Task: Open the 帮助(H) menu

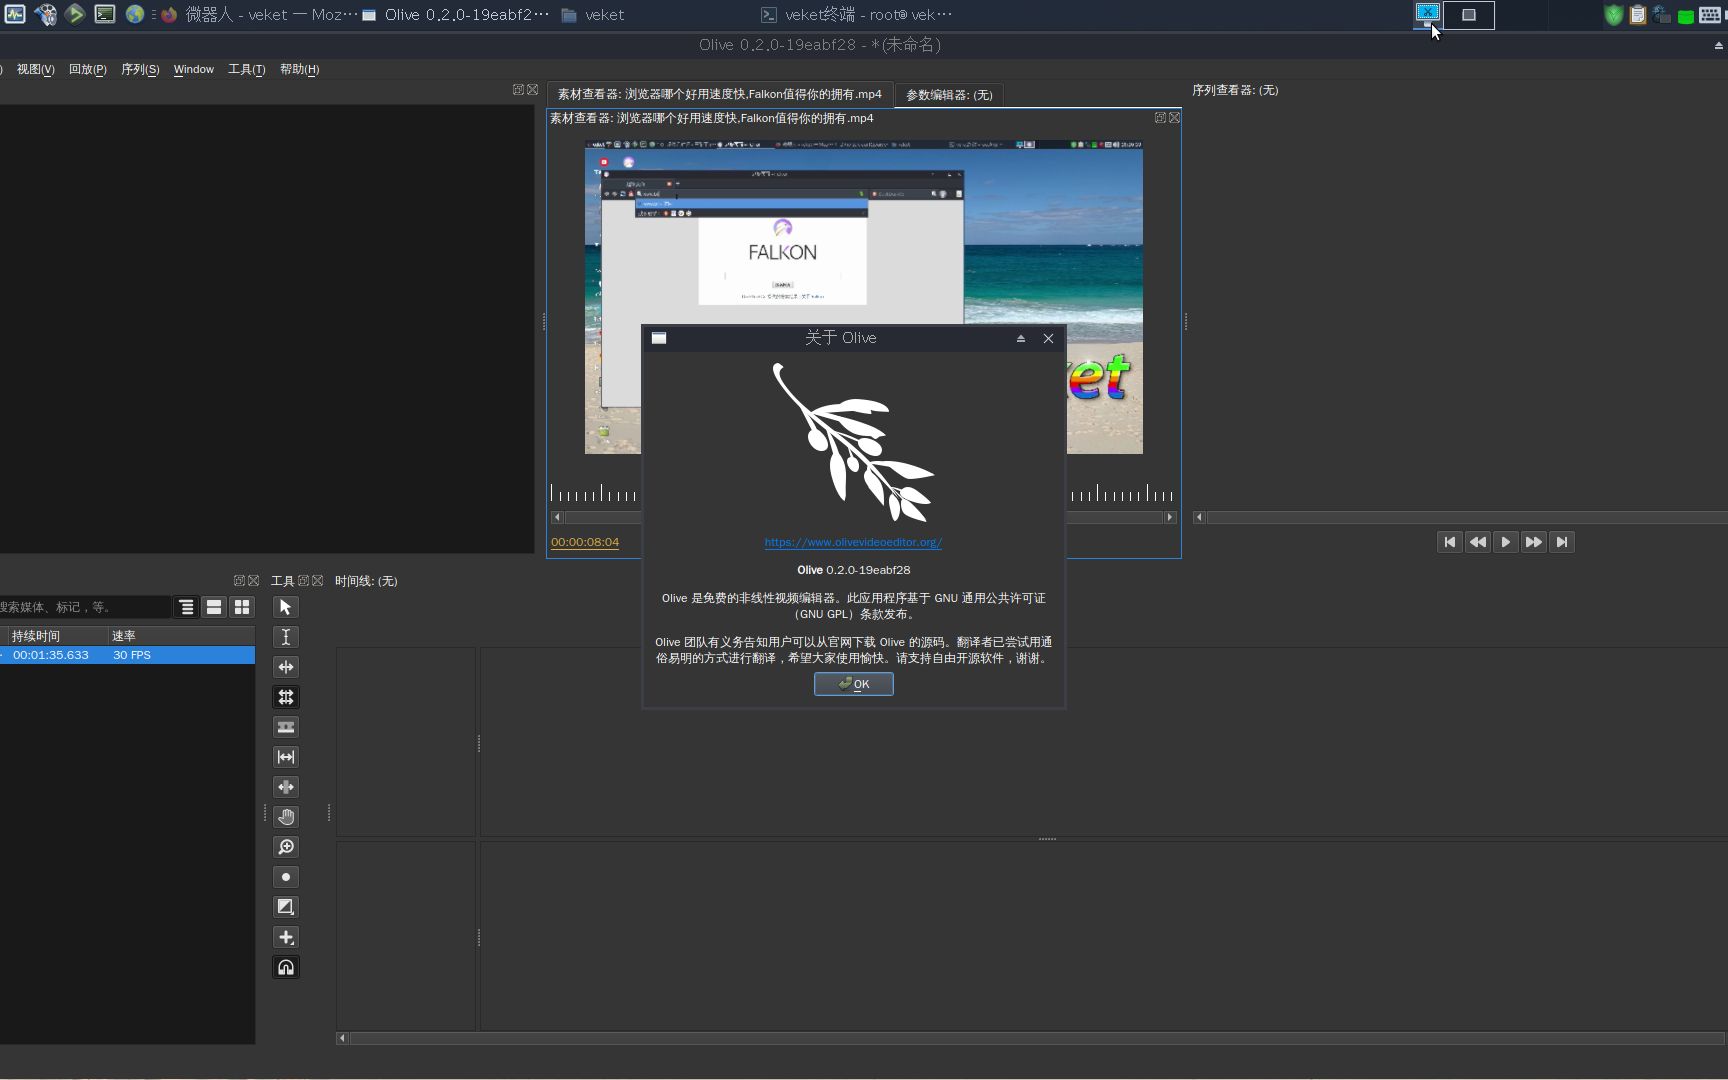Action: (300, 69)
